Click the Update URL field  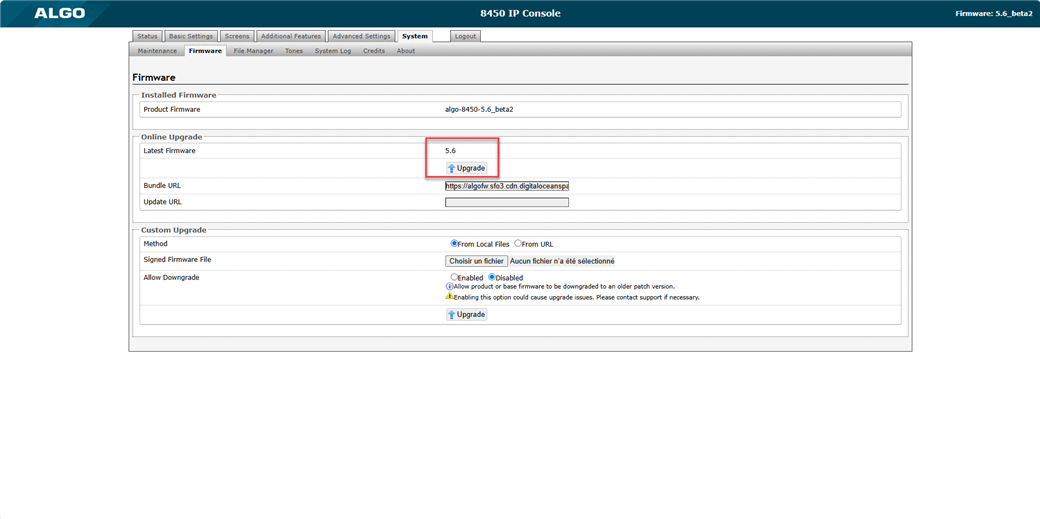tap(506, 202)
